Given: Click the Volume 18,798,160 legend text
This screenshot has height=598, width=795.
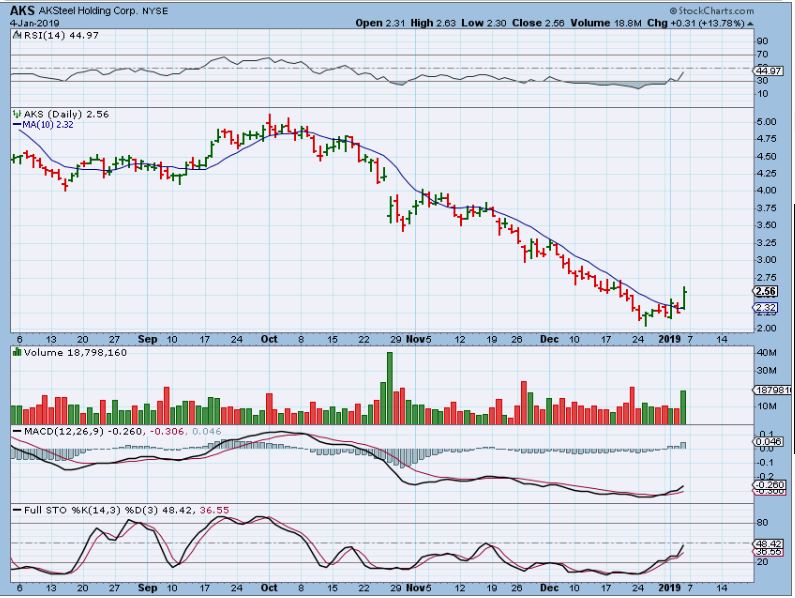Looking at the screenshot, I should pyautogui.click(x=75, y=352).
